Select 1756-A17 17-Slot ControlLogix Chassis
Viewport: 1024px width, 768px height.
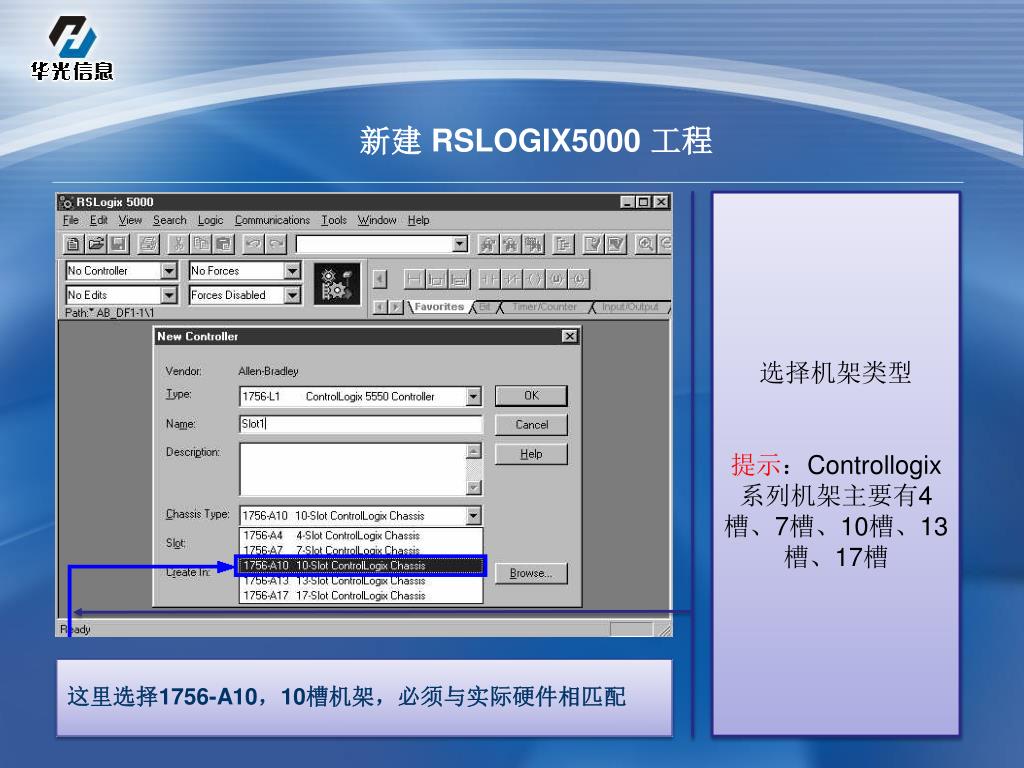[360, 596]
